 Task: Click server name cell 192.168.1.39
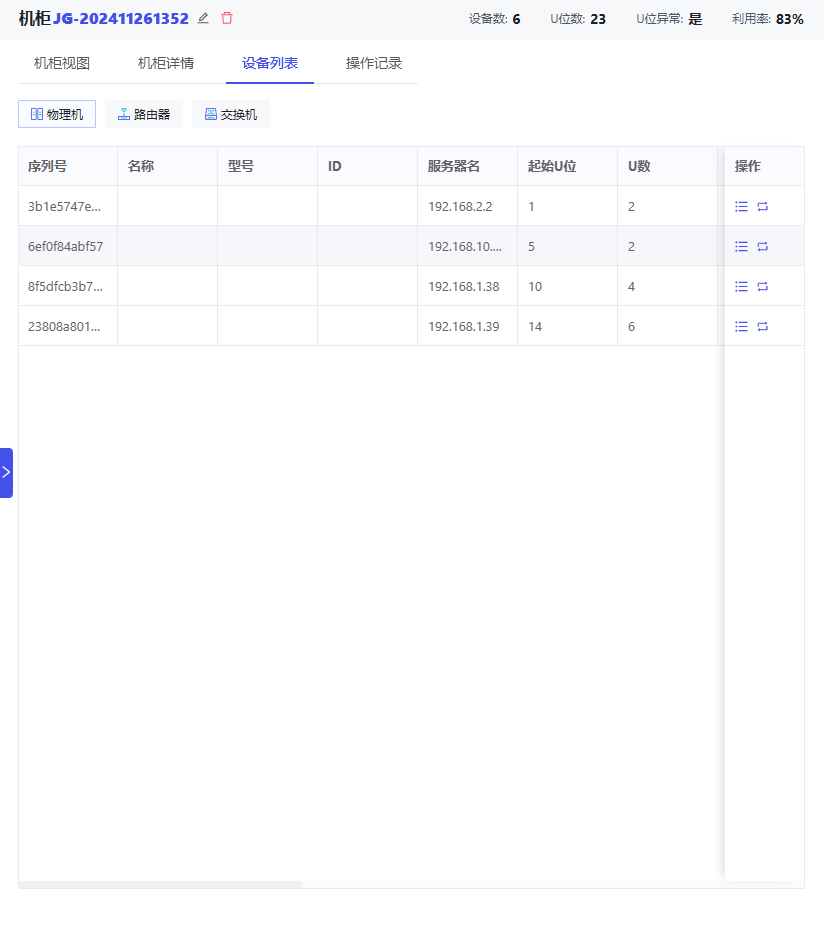coord(467,326)
